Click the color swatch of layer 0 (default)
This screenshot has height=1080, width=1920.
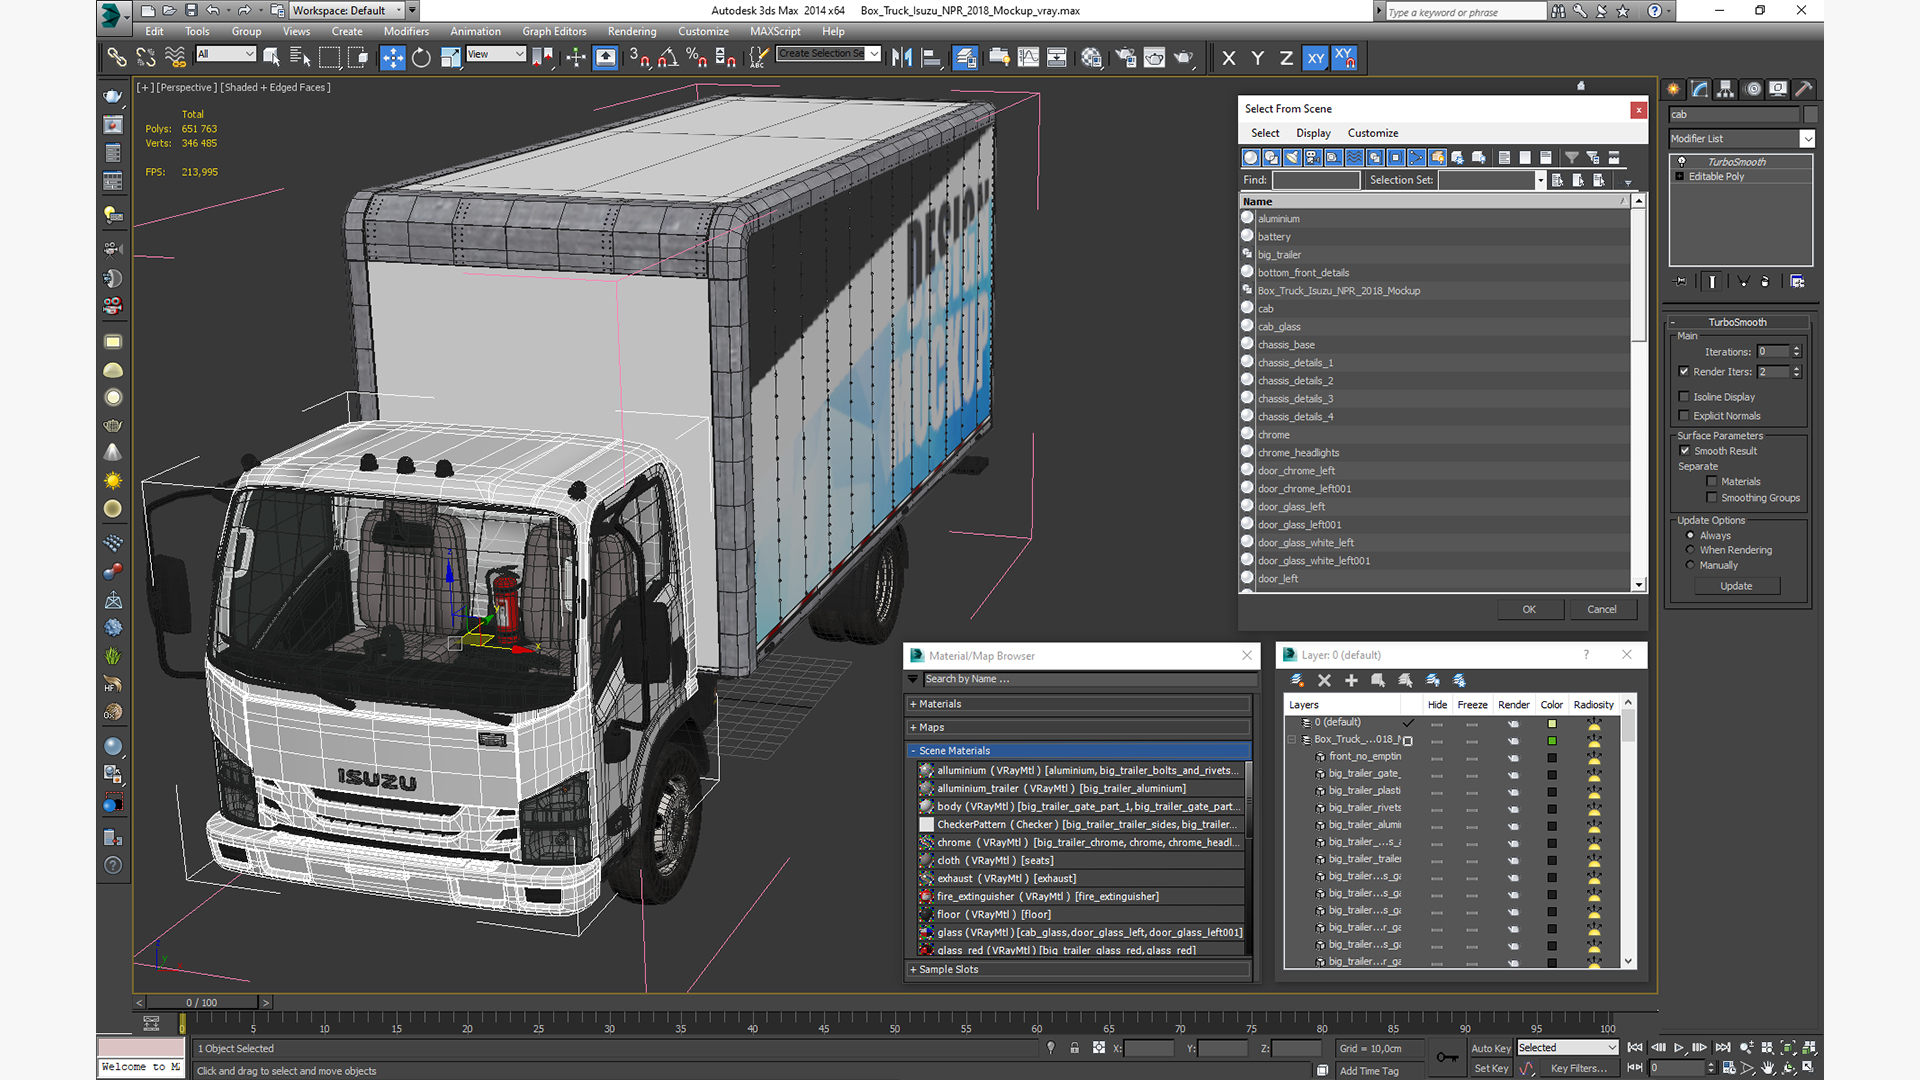(x=1552, y=724)
